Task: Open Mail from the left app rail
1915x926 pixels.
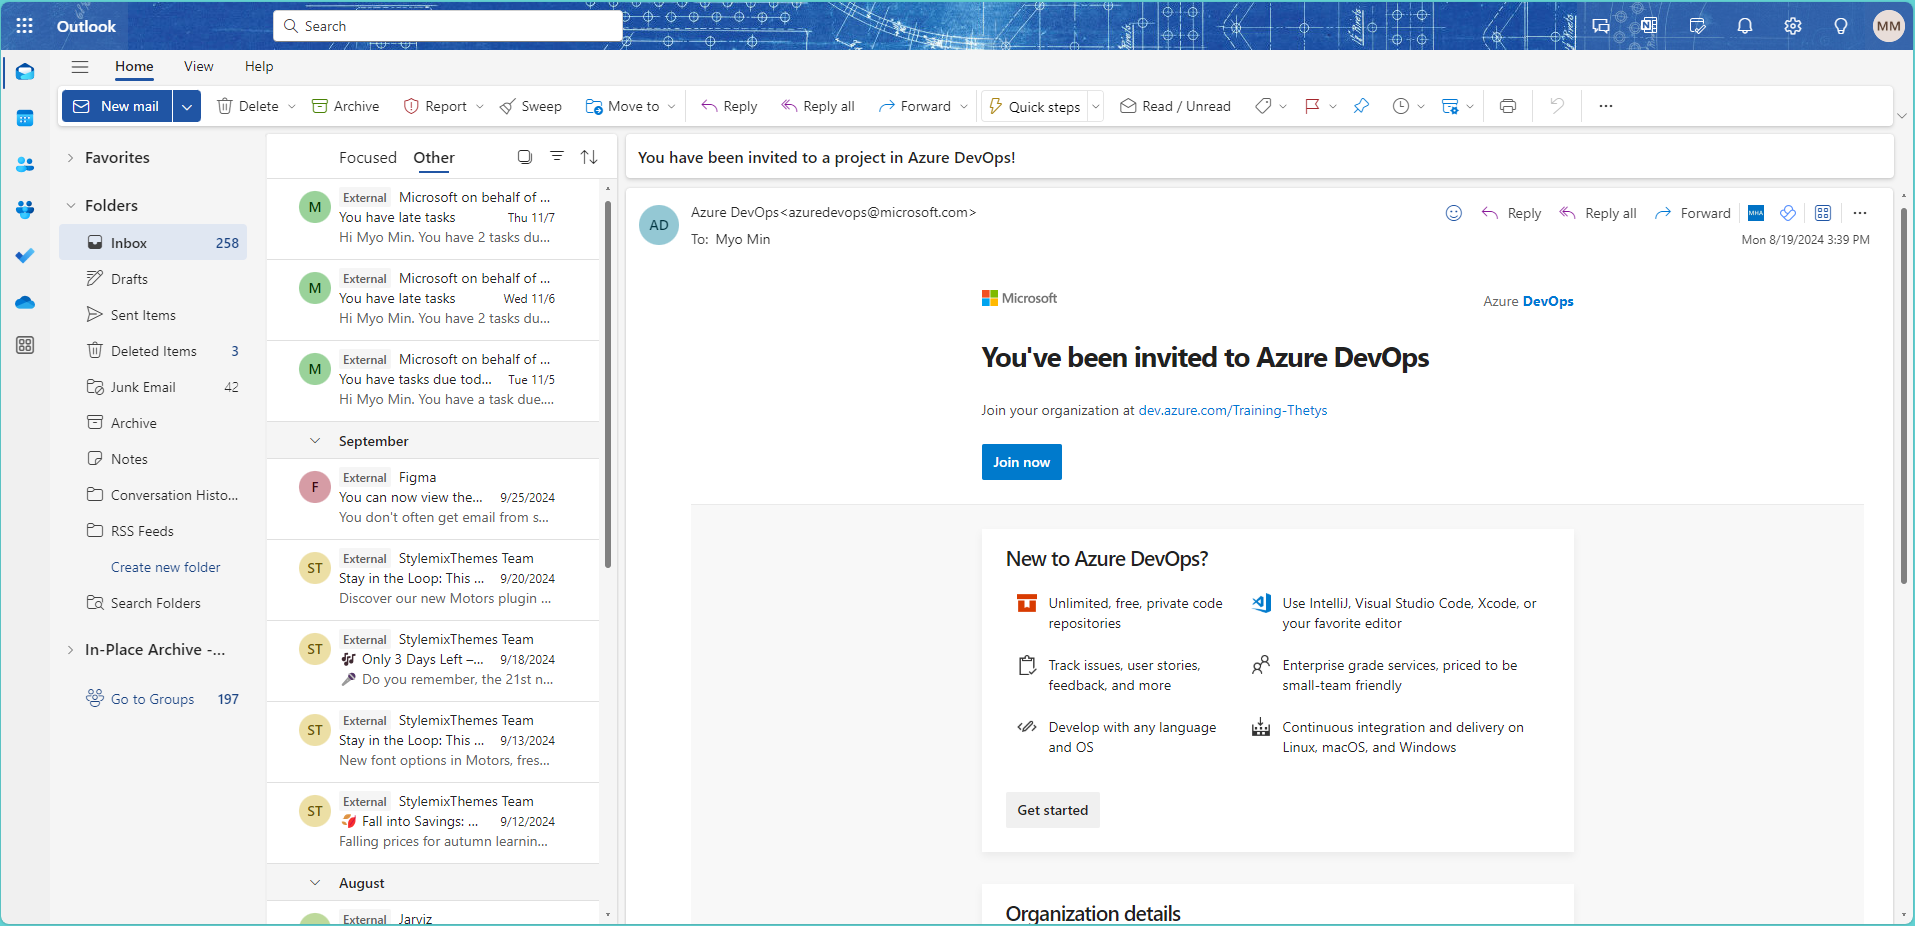Action: tap(25, 72)
